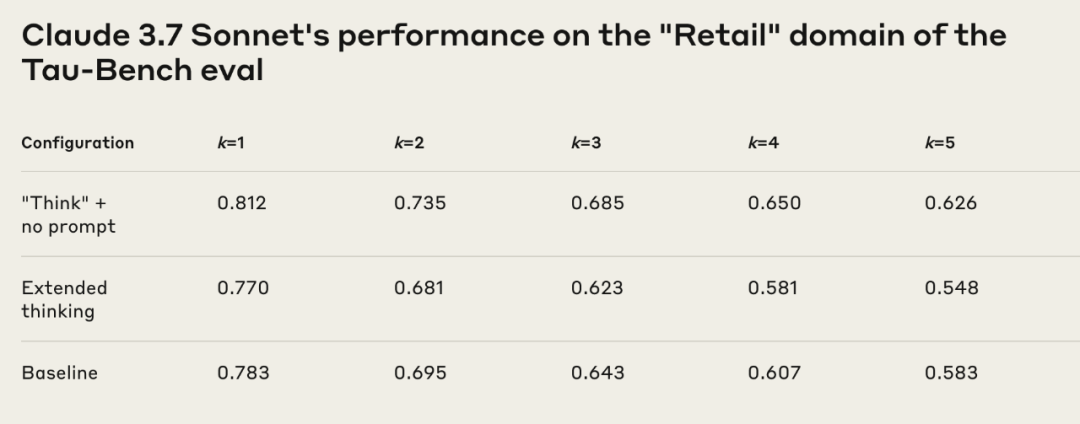Click the k=4 column header
Image resolution: width=1080 pixels, height=424 pixels.
click(x=763, y=143)
